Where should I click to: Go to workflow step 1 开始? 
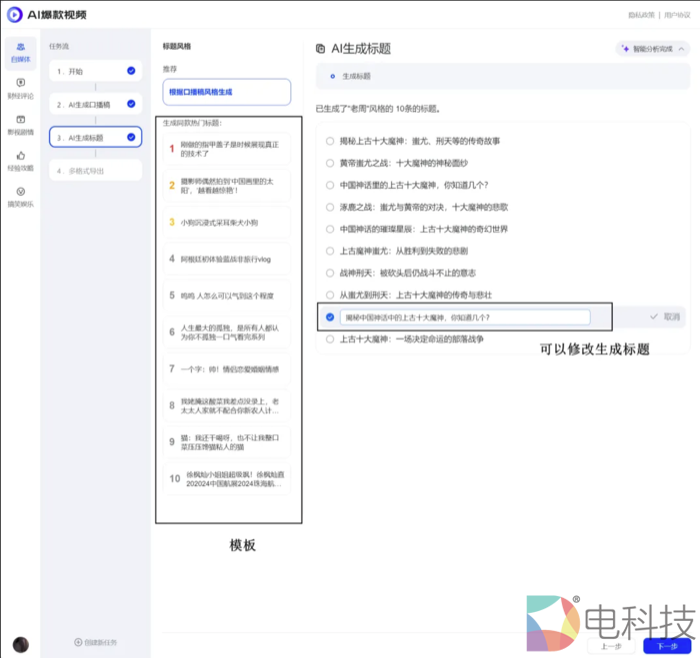tap(95, 71)
